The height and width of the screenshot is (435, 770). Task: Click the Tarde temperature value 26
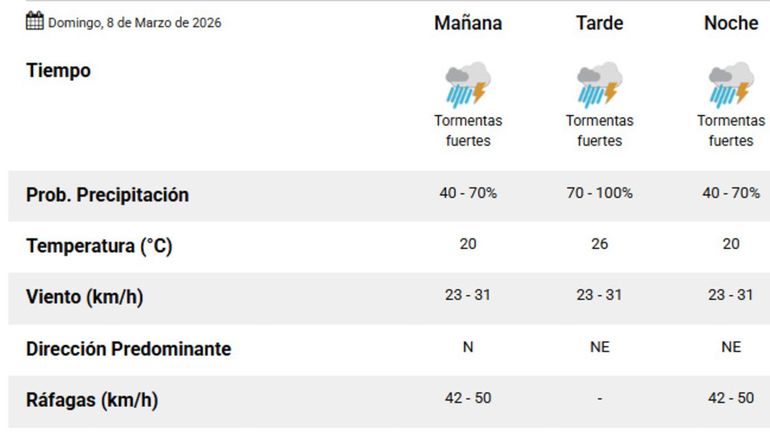599,244
